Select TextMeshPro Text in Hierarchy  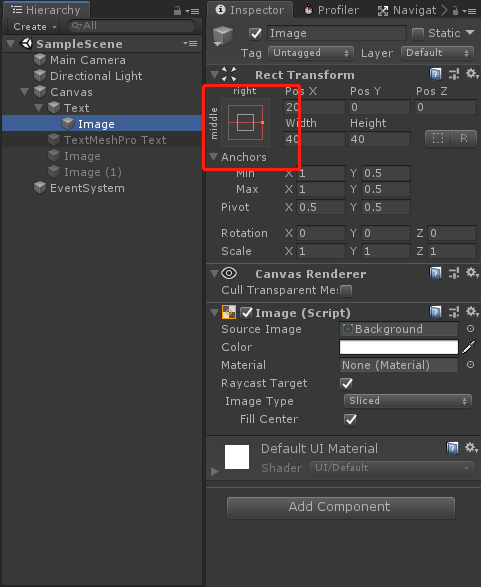click(x=115, y=140)
